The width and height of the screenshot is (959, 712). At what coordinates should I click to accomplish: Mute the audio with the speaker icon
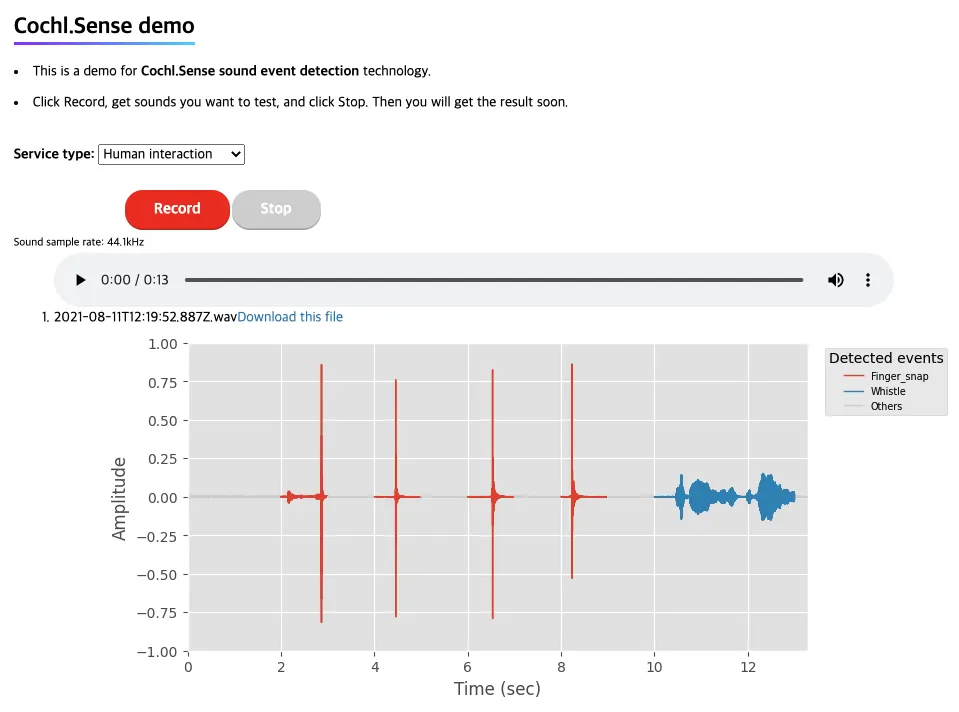[835, 280]
